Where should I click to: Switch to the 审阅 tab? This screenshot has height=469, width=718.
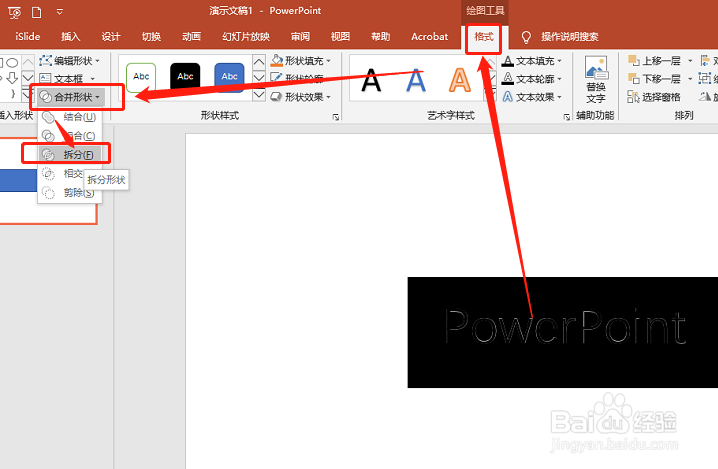[300, 37]
